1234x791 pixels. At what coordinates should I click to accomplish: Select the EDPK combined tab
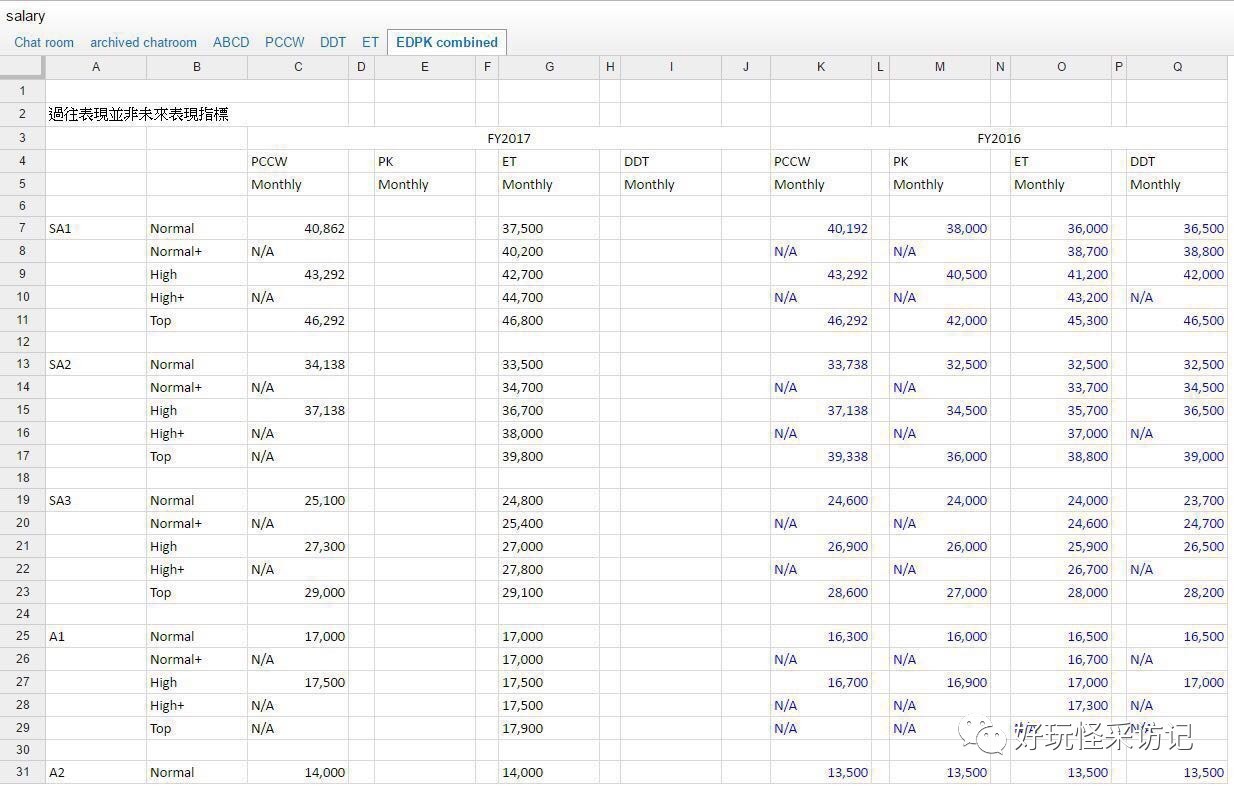click(x=447, y=42)
